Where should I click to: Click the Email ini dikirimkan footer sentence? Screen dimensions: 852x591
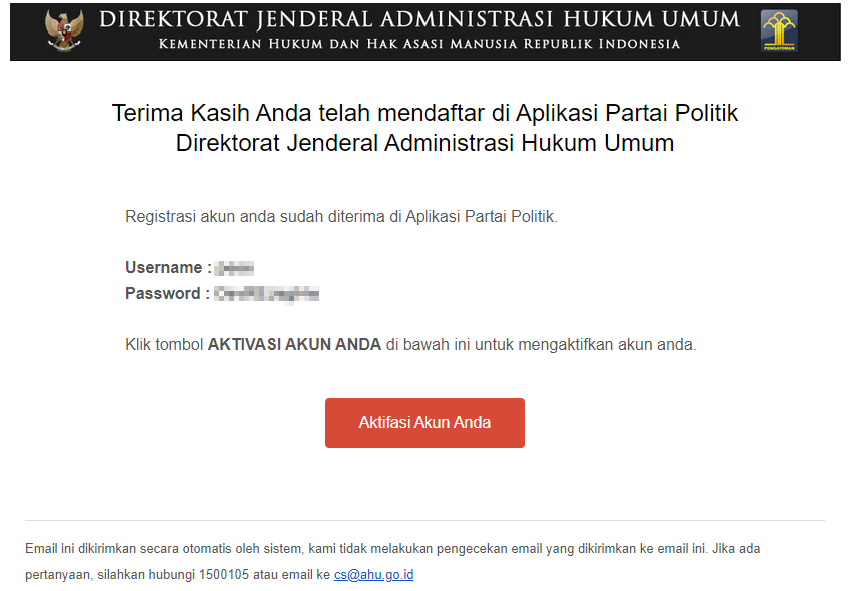coord(392,562)
